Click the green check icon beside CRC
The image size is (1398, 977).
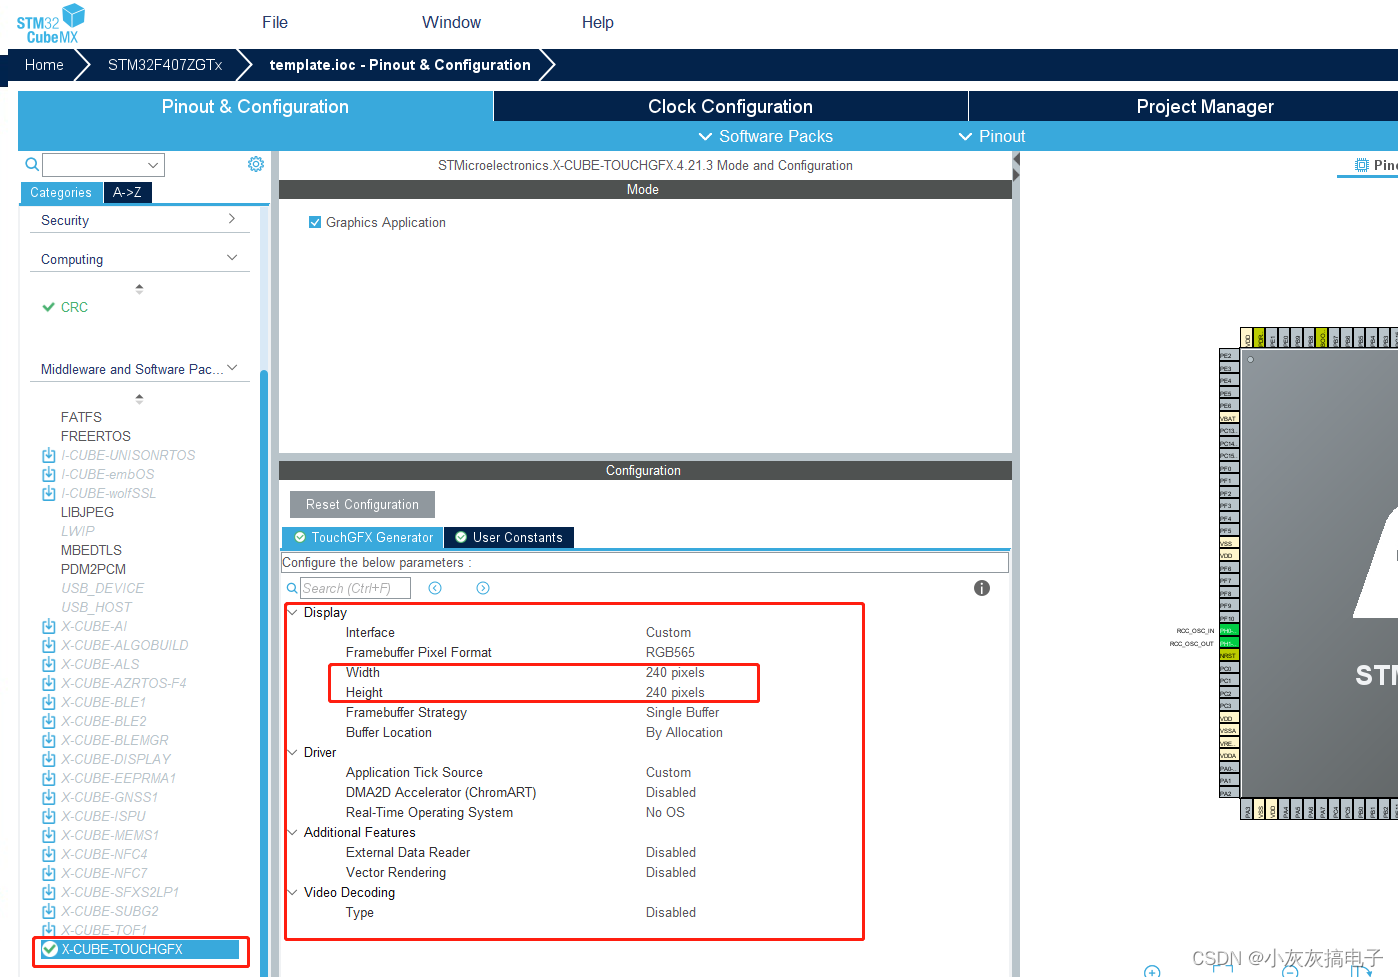point(48,307)
